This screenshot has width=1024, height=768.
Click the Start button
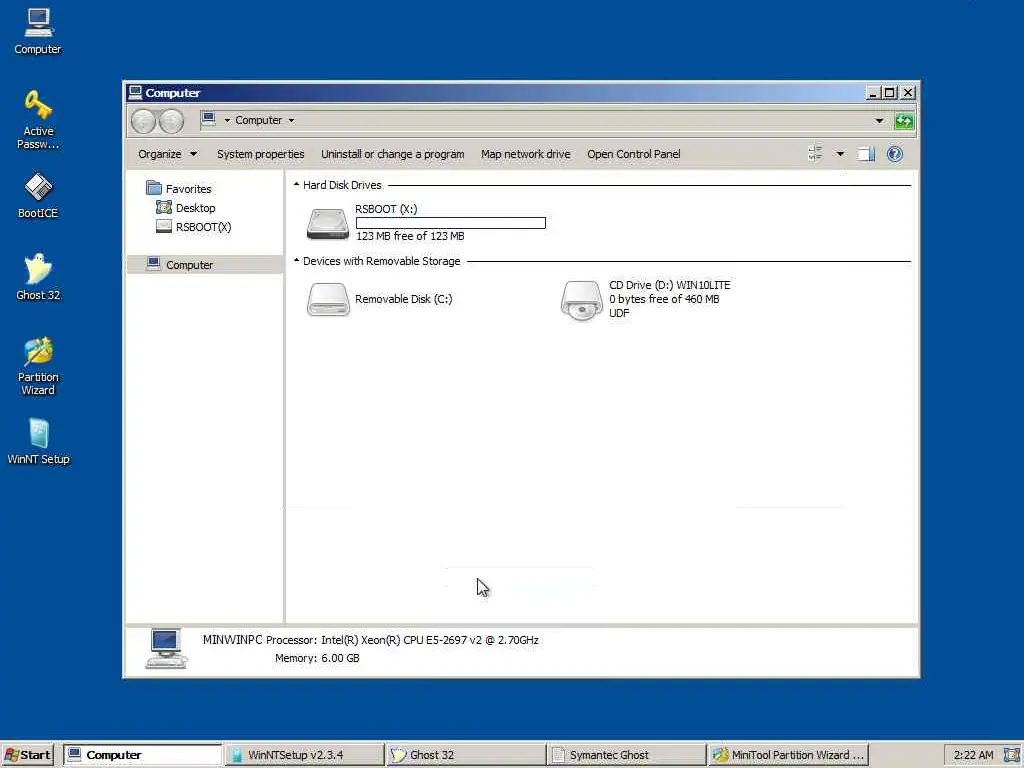pyautogui.click(x=27, y=755)
